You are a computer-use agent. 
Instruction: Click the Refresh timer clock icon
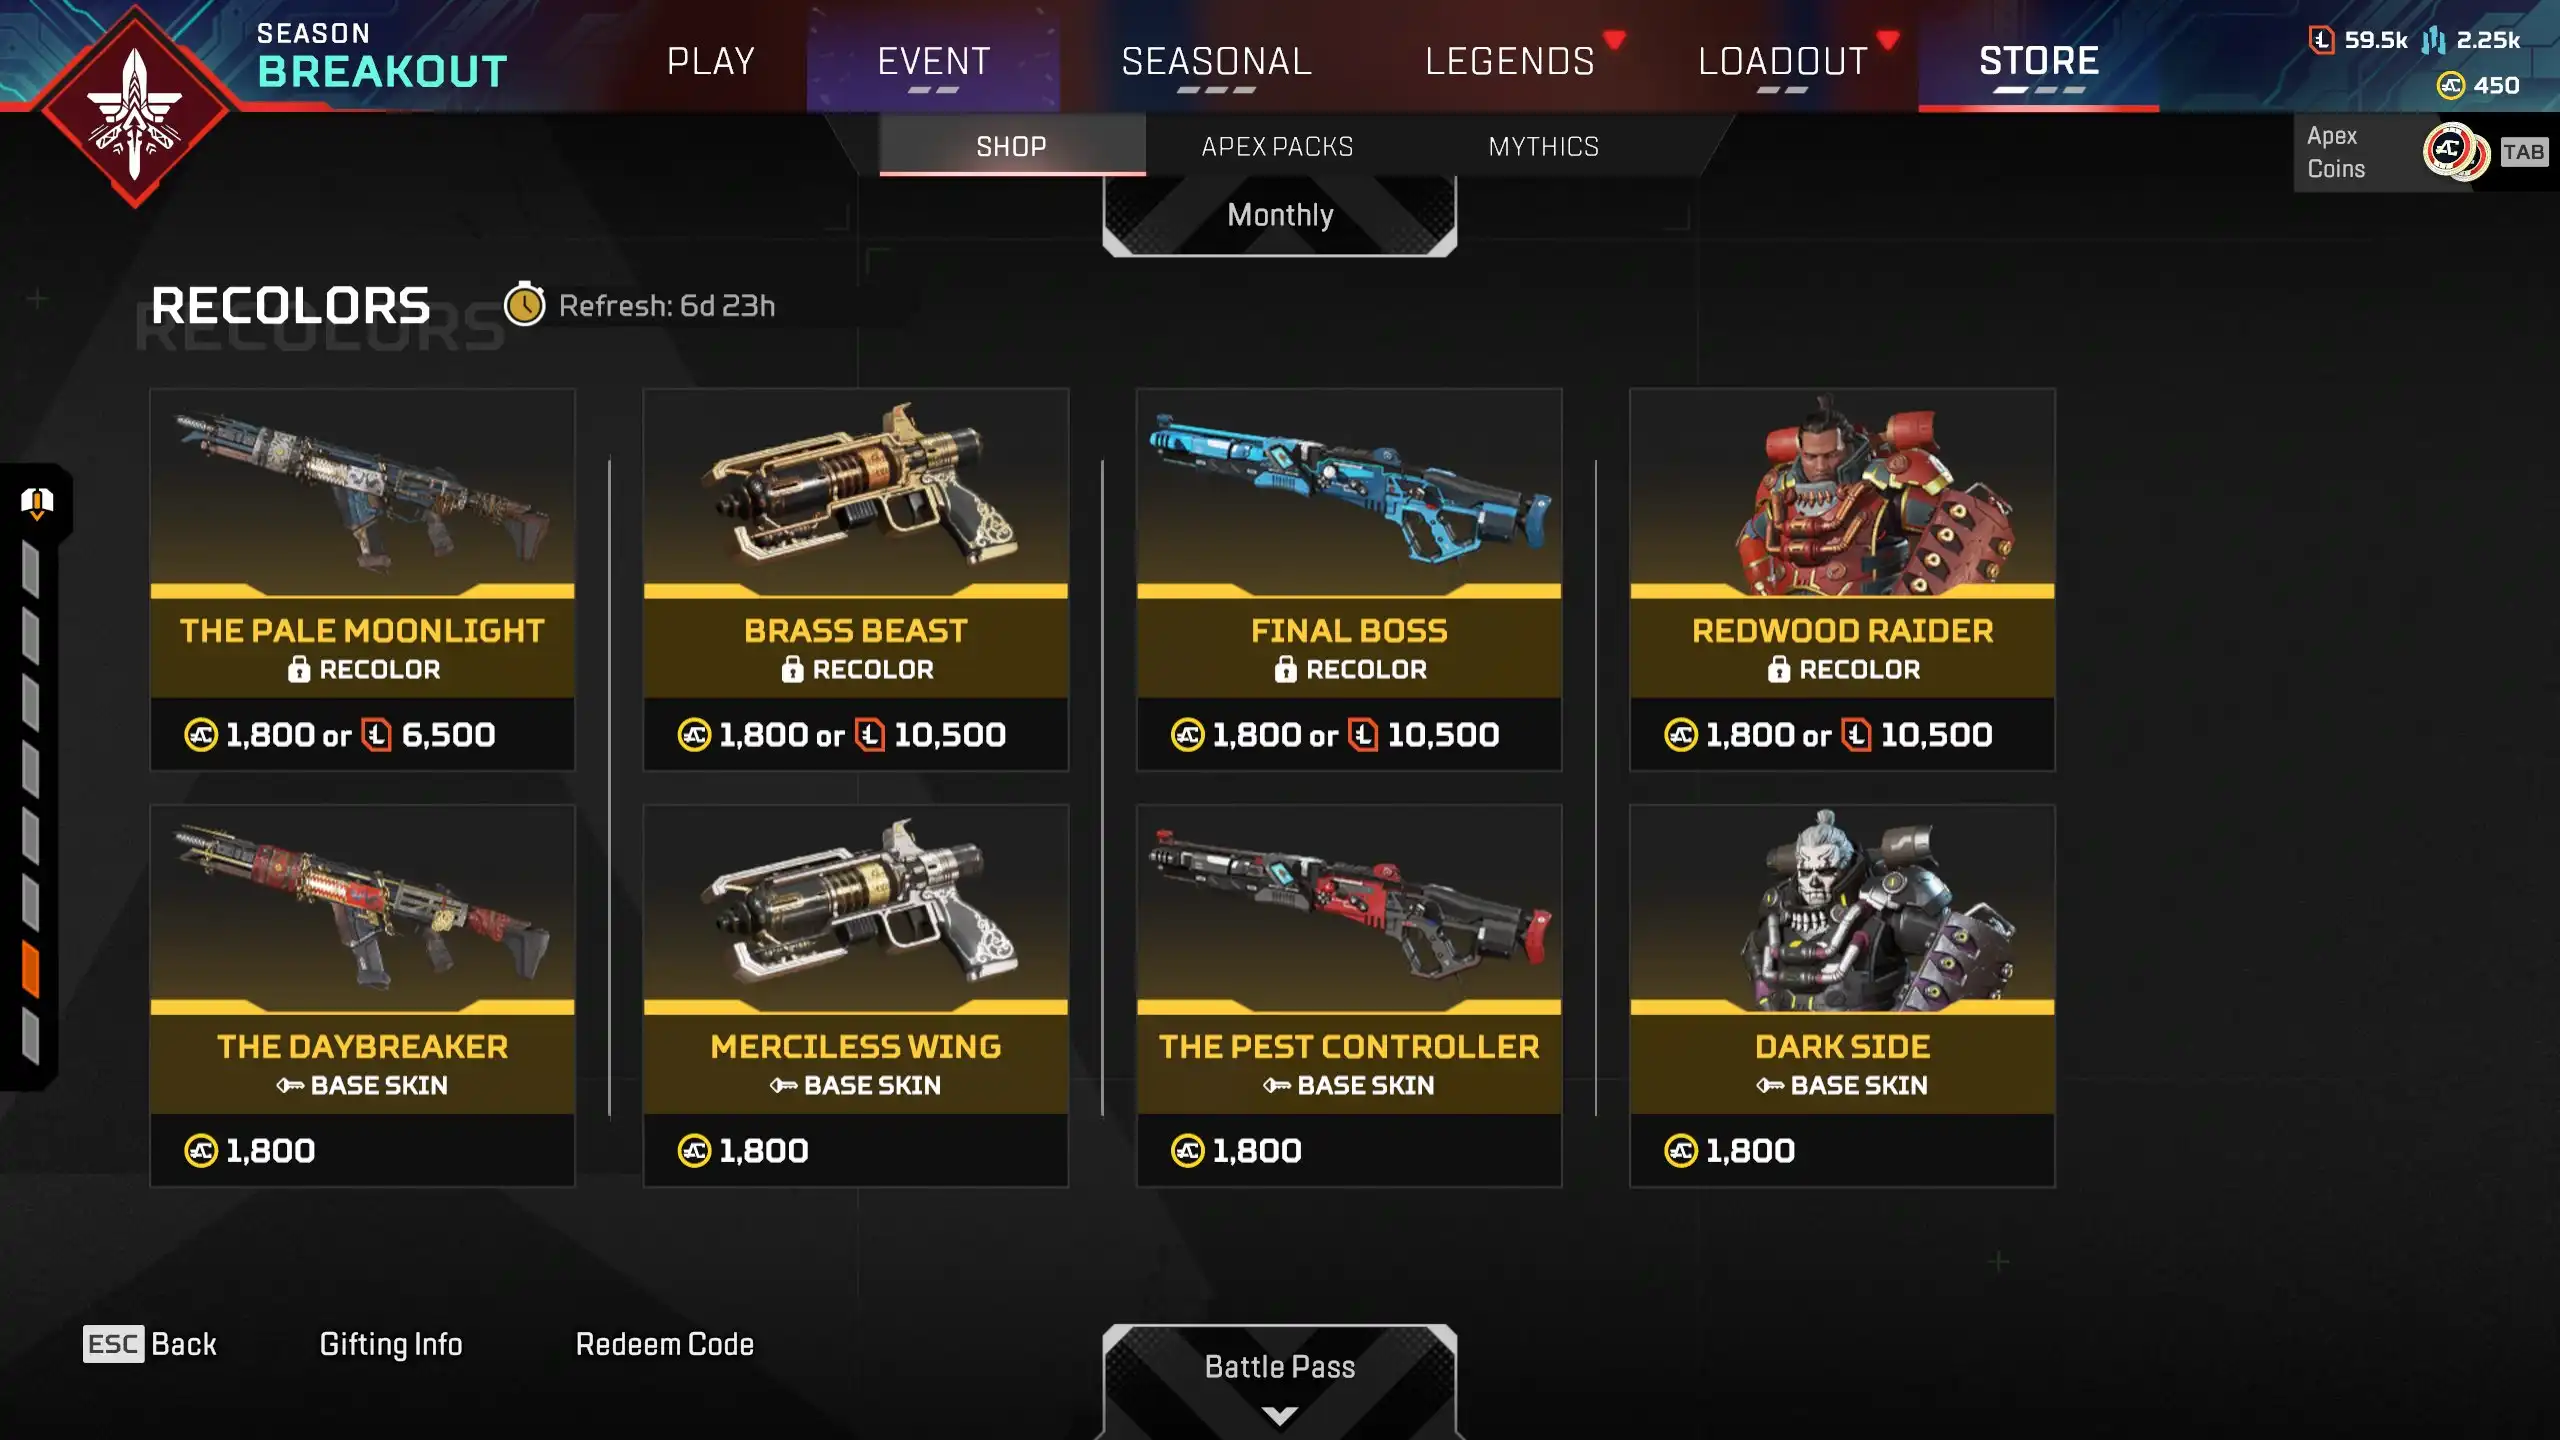[524, 305]
